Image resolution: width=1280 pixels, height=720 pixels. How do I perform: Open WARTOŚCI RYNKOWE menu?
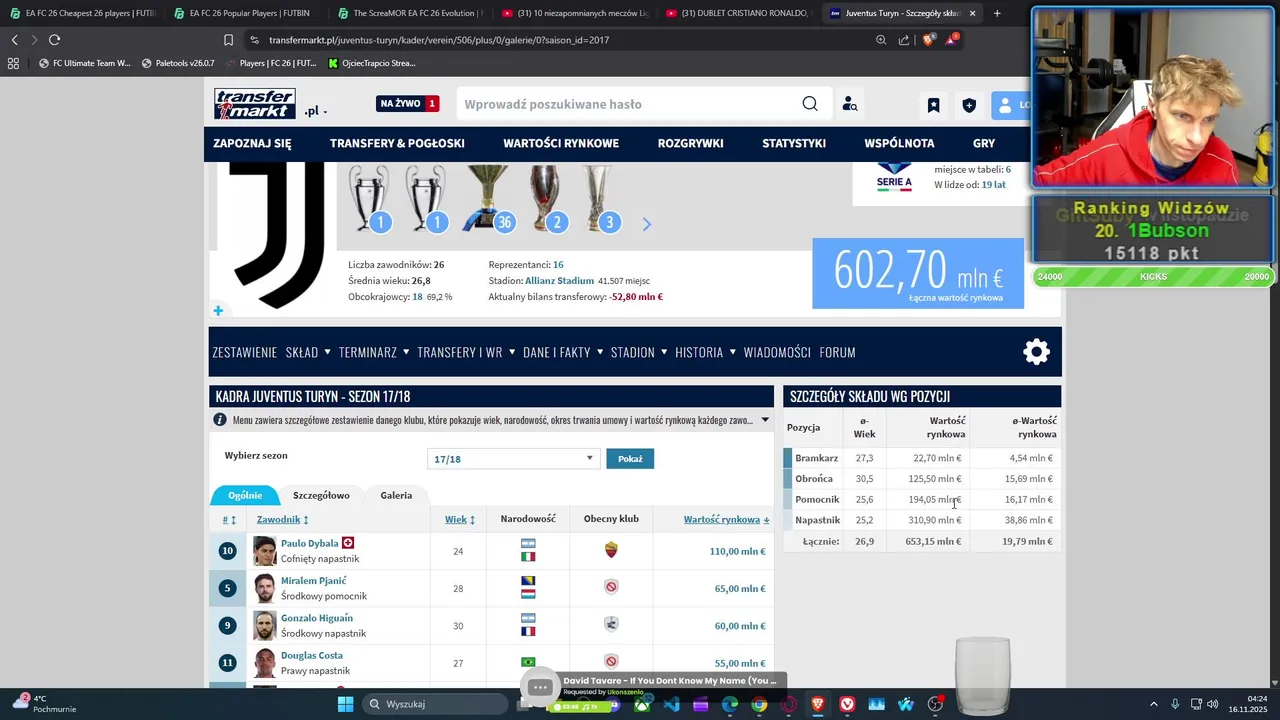[x=561, y=143]
